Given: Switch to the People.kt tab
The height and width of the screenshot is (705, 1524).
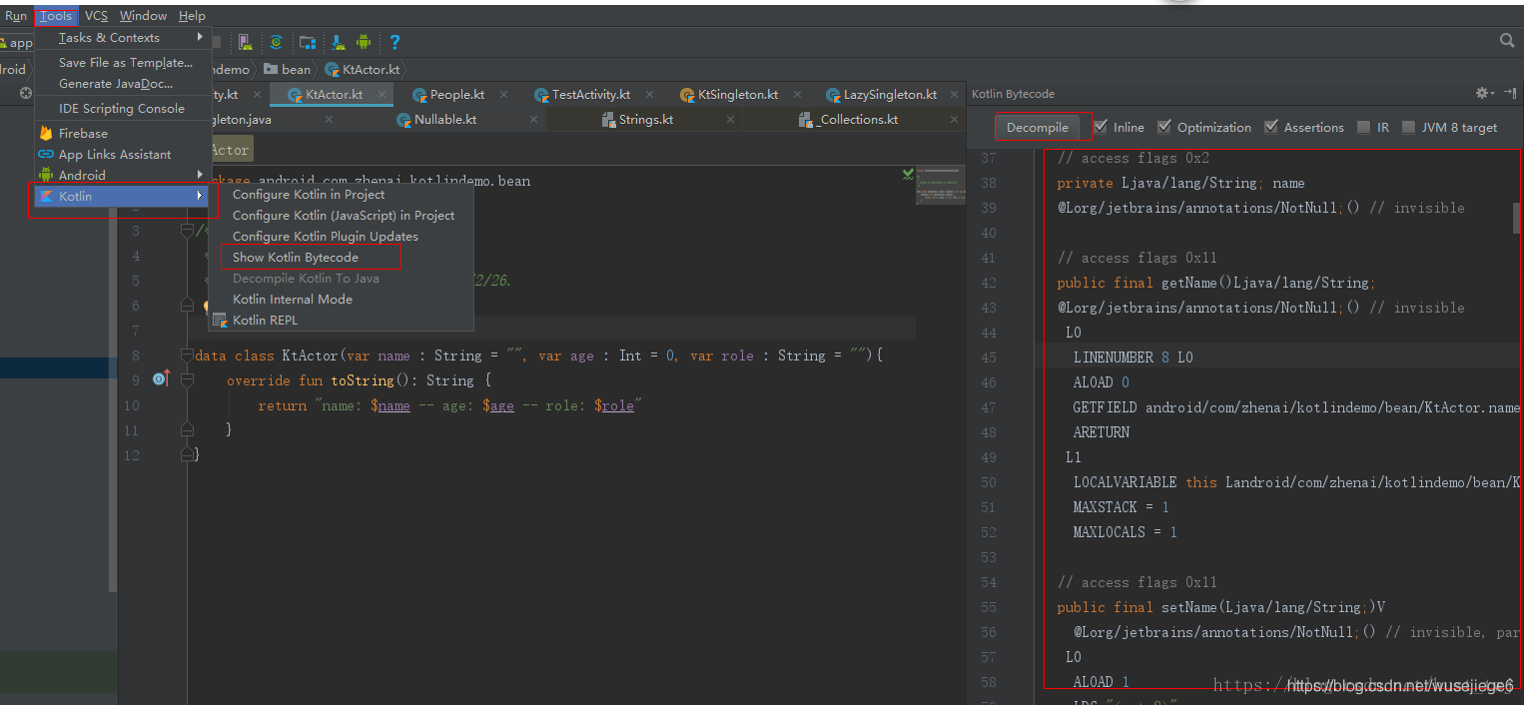Looking at the screenshot, I should click(456, 95).
